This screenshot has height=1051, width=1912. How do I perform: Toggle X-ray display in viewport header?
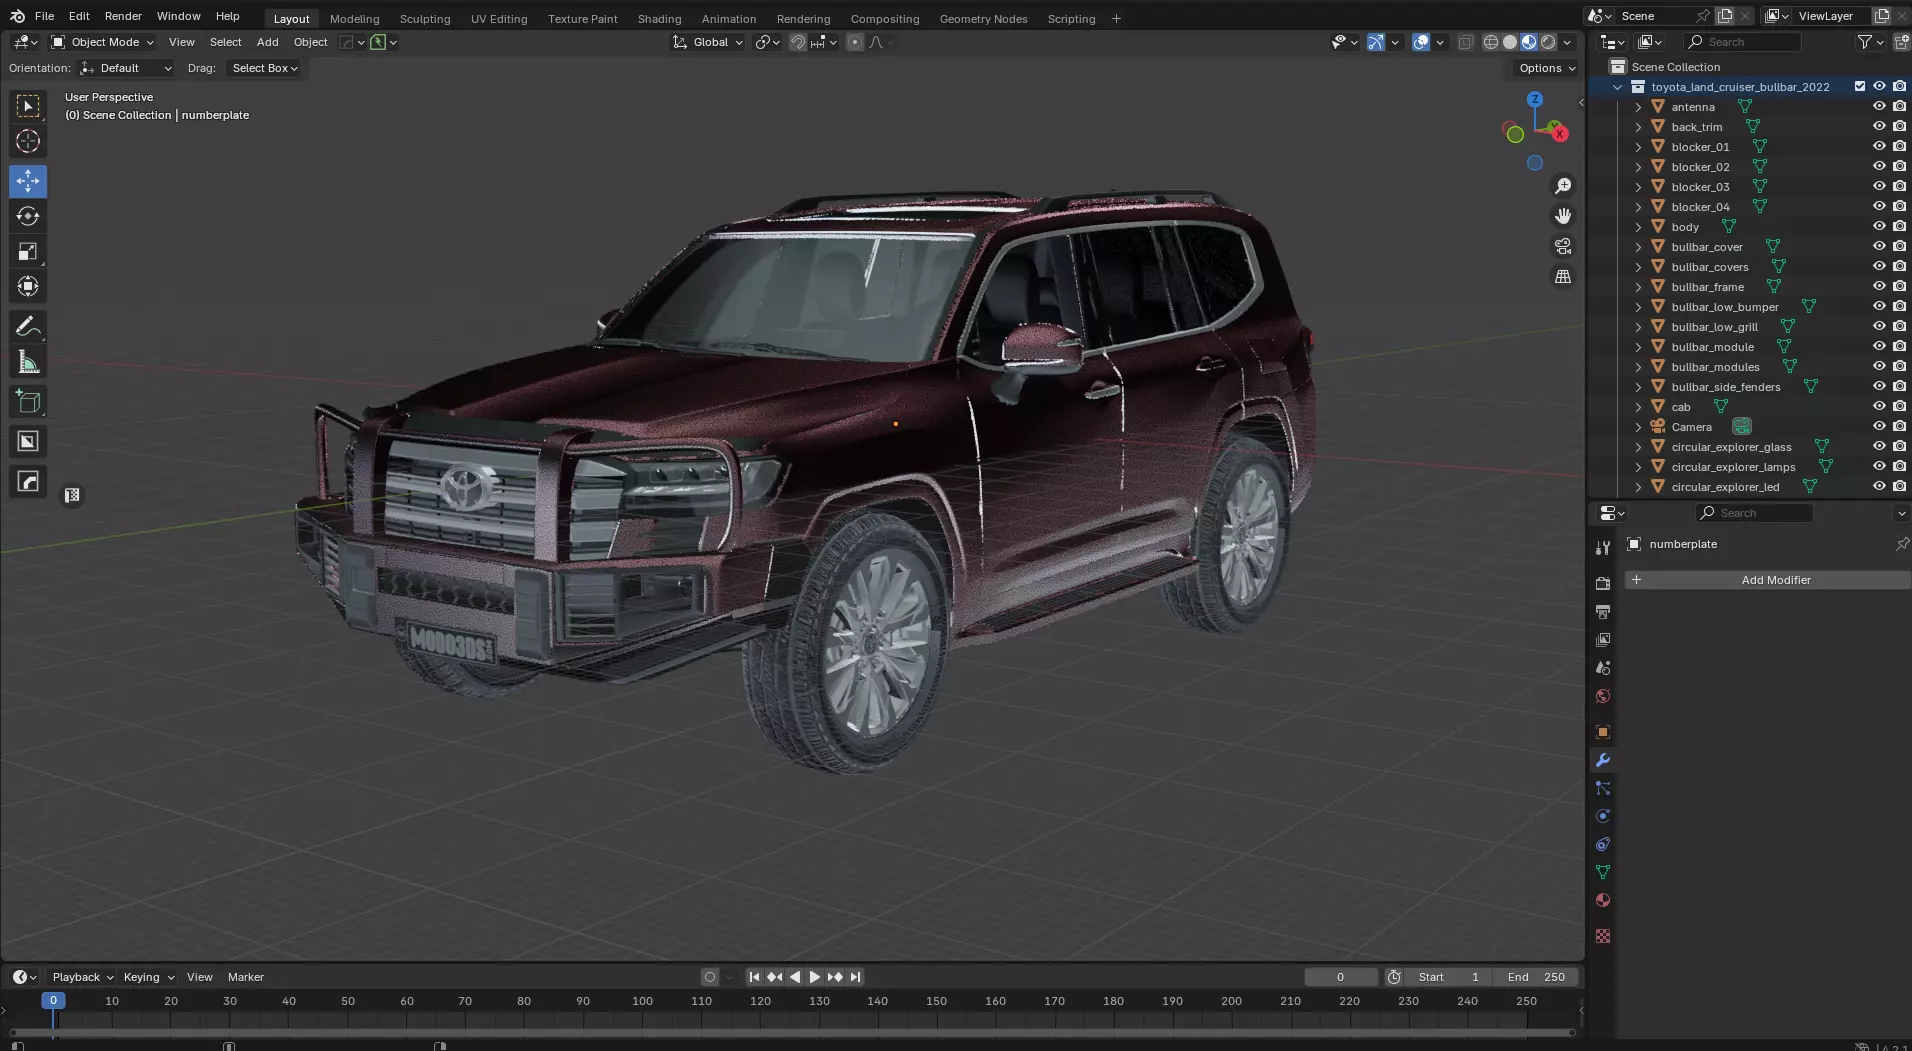click(x=1465, y=42)
